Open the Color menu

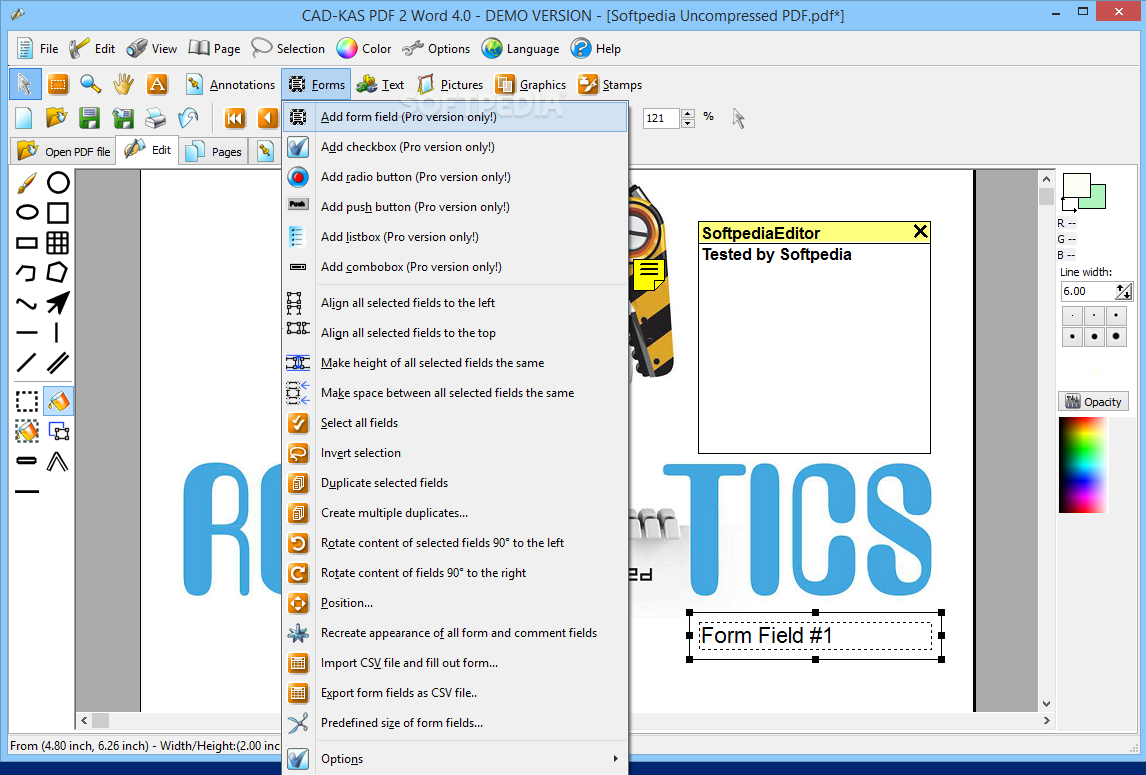(364, 48)
